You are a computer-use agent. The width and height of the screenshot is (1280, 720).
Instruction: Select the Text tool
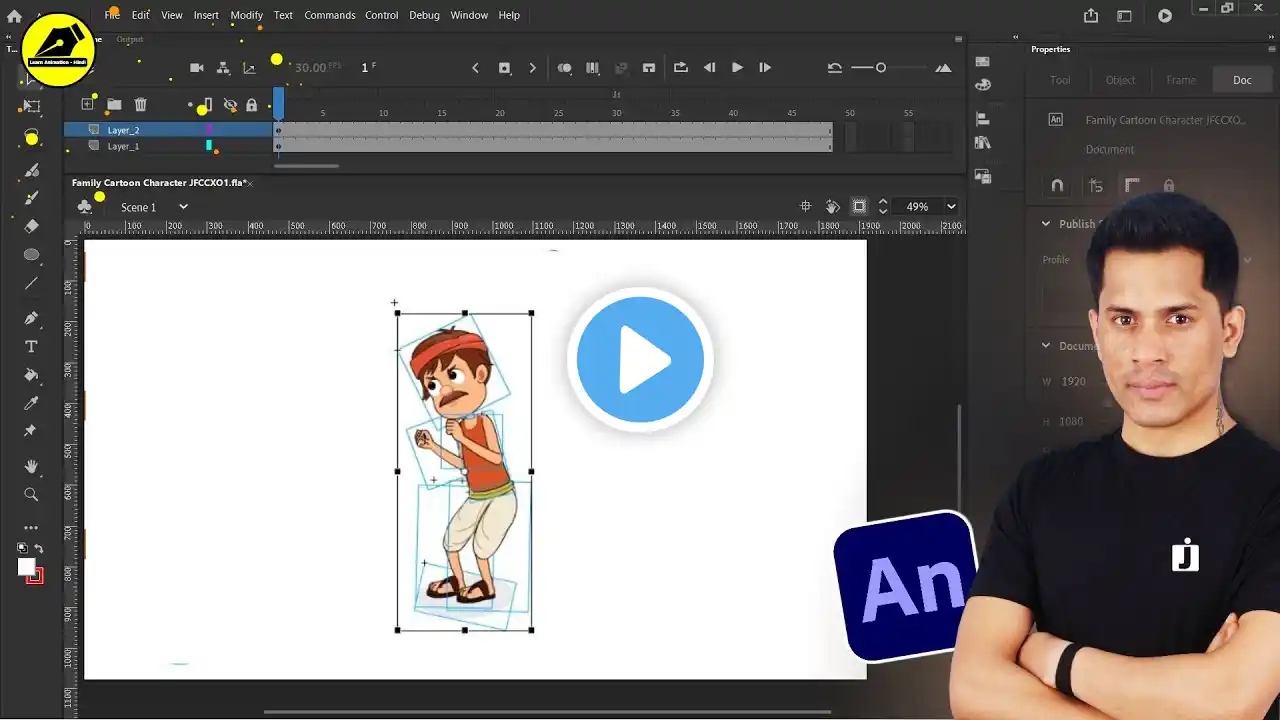[31, 346]
